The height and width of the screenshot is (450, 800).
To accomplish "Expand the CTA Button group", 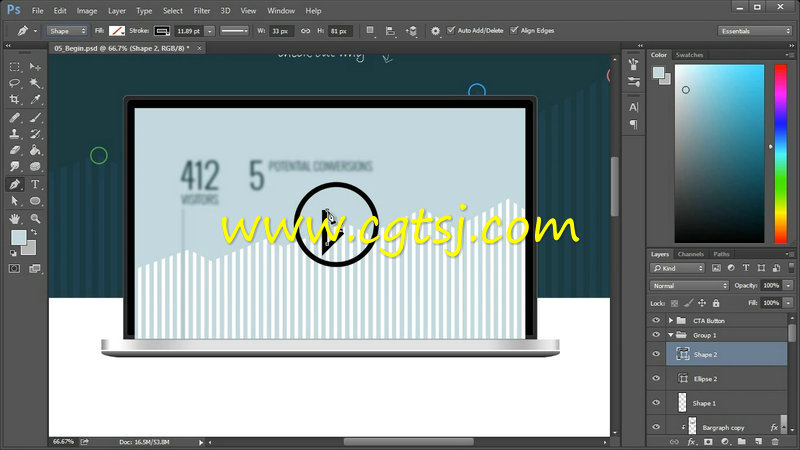I will pyautogui.click(x=671, y=320).
